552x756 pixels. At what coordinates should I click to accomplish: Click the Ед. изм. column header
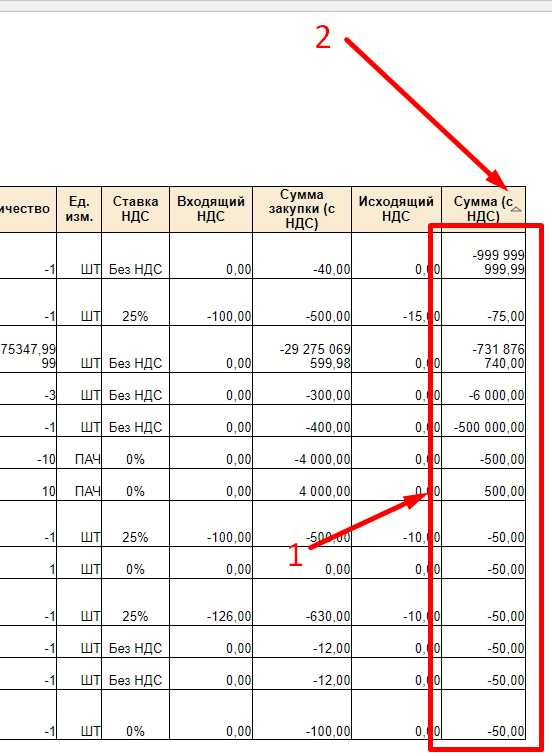point(79,209)
